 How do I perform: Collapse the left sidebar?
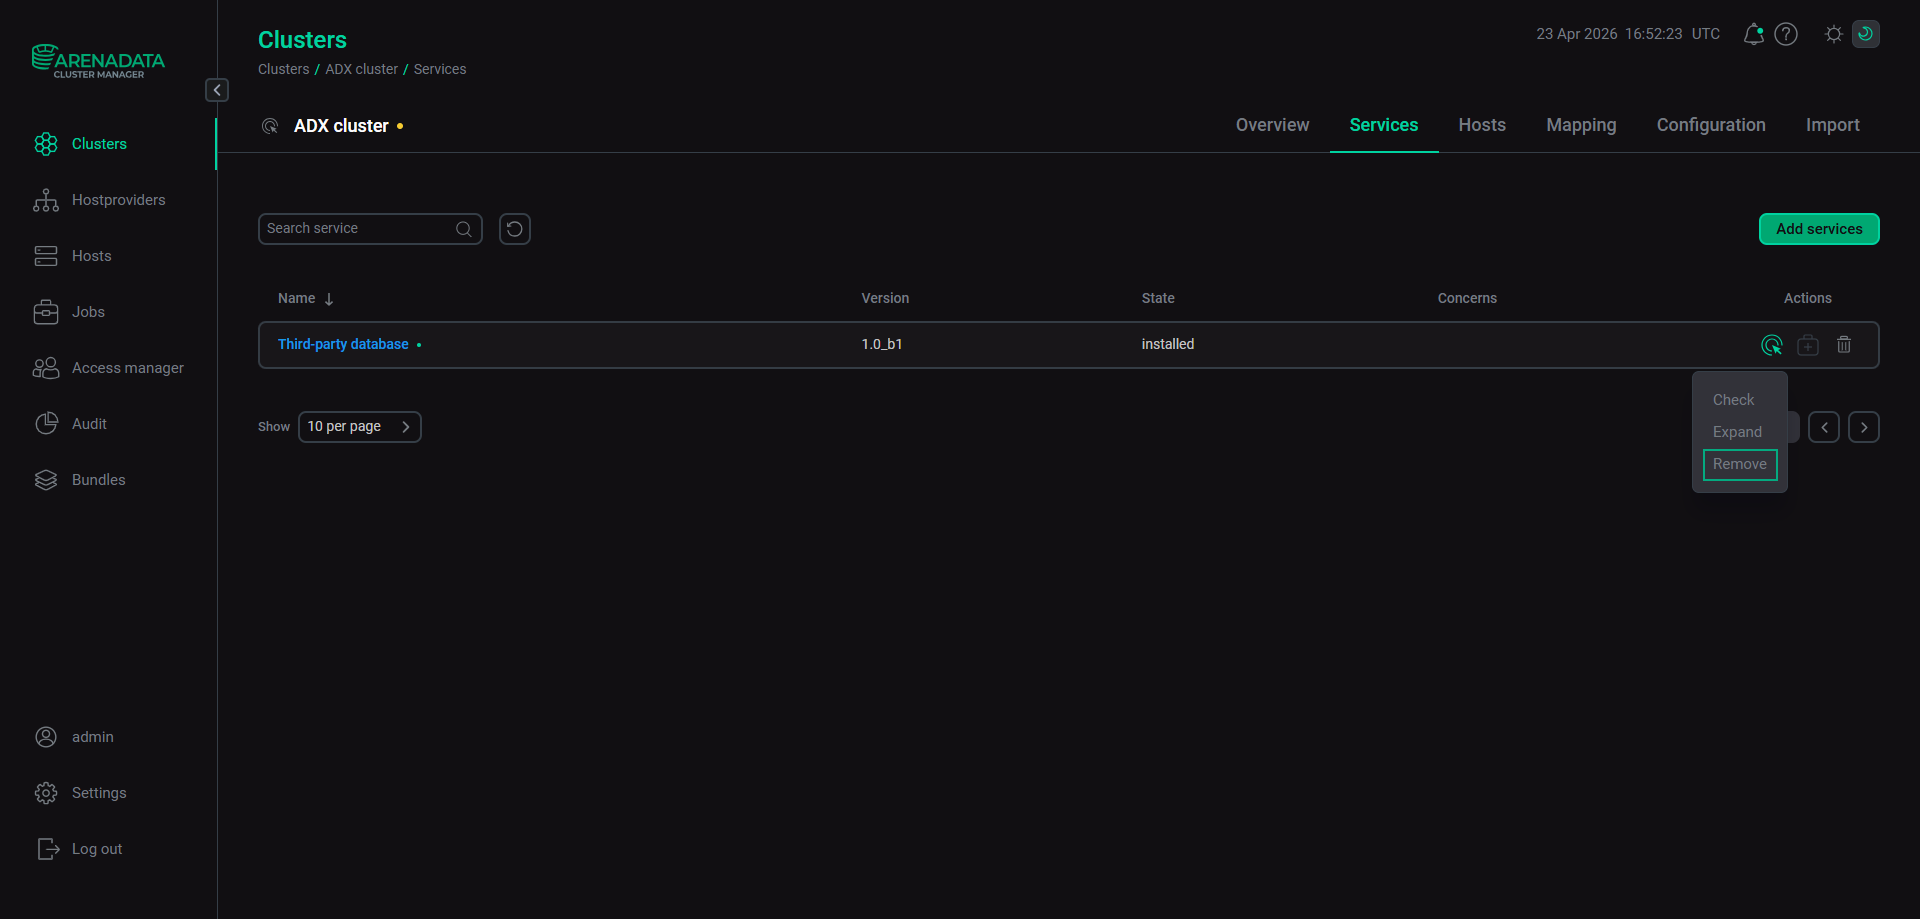click(217, 90)
